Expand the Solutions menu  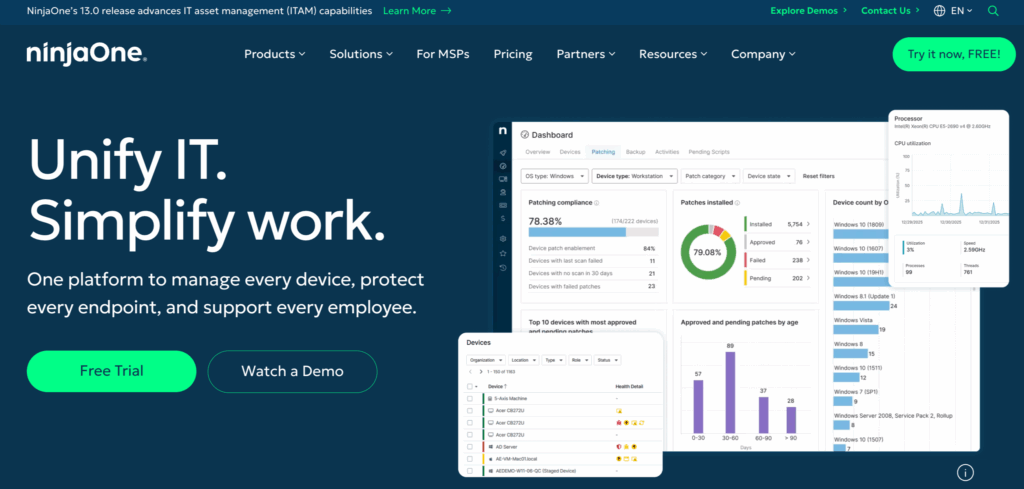(361, 54)
